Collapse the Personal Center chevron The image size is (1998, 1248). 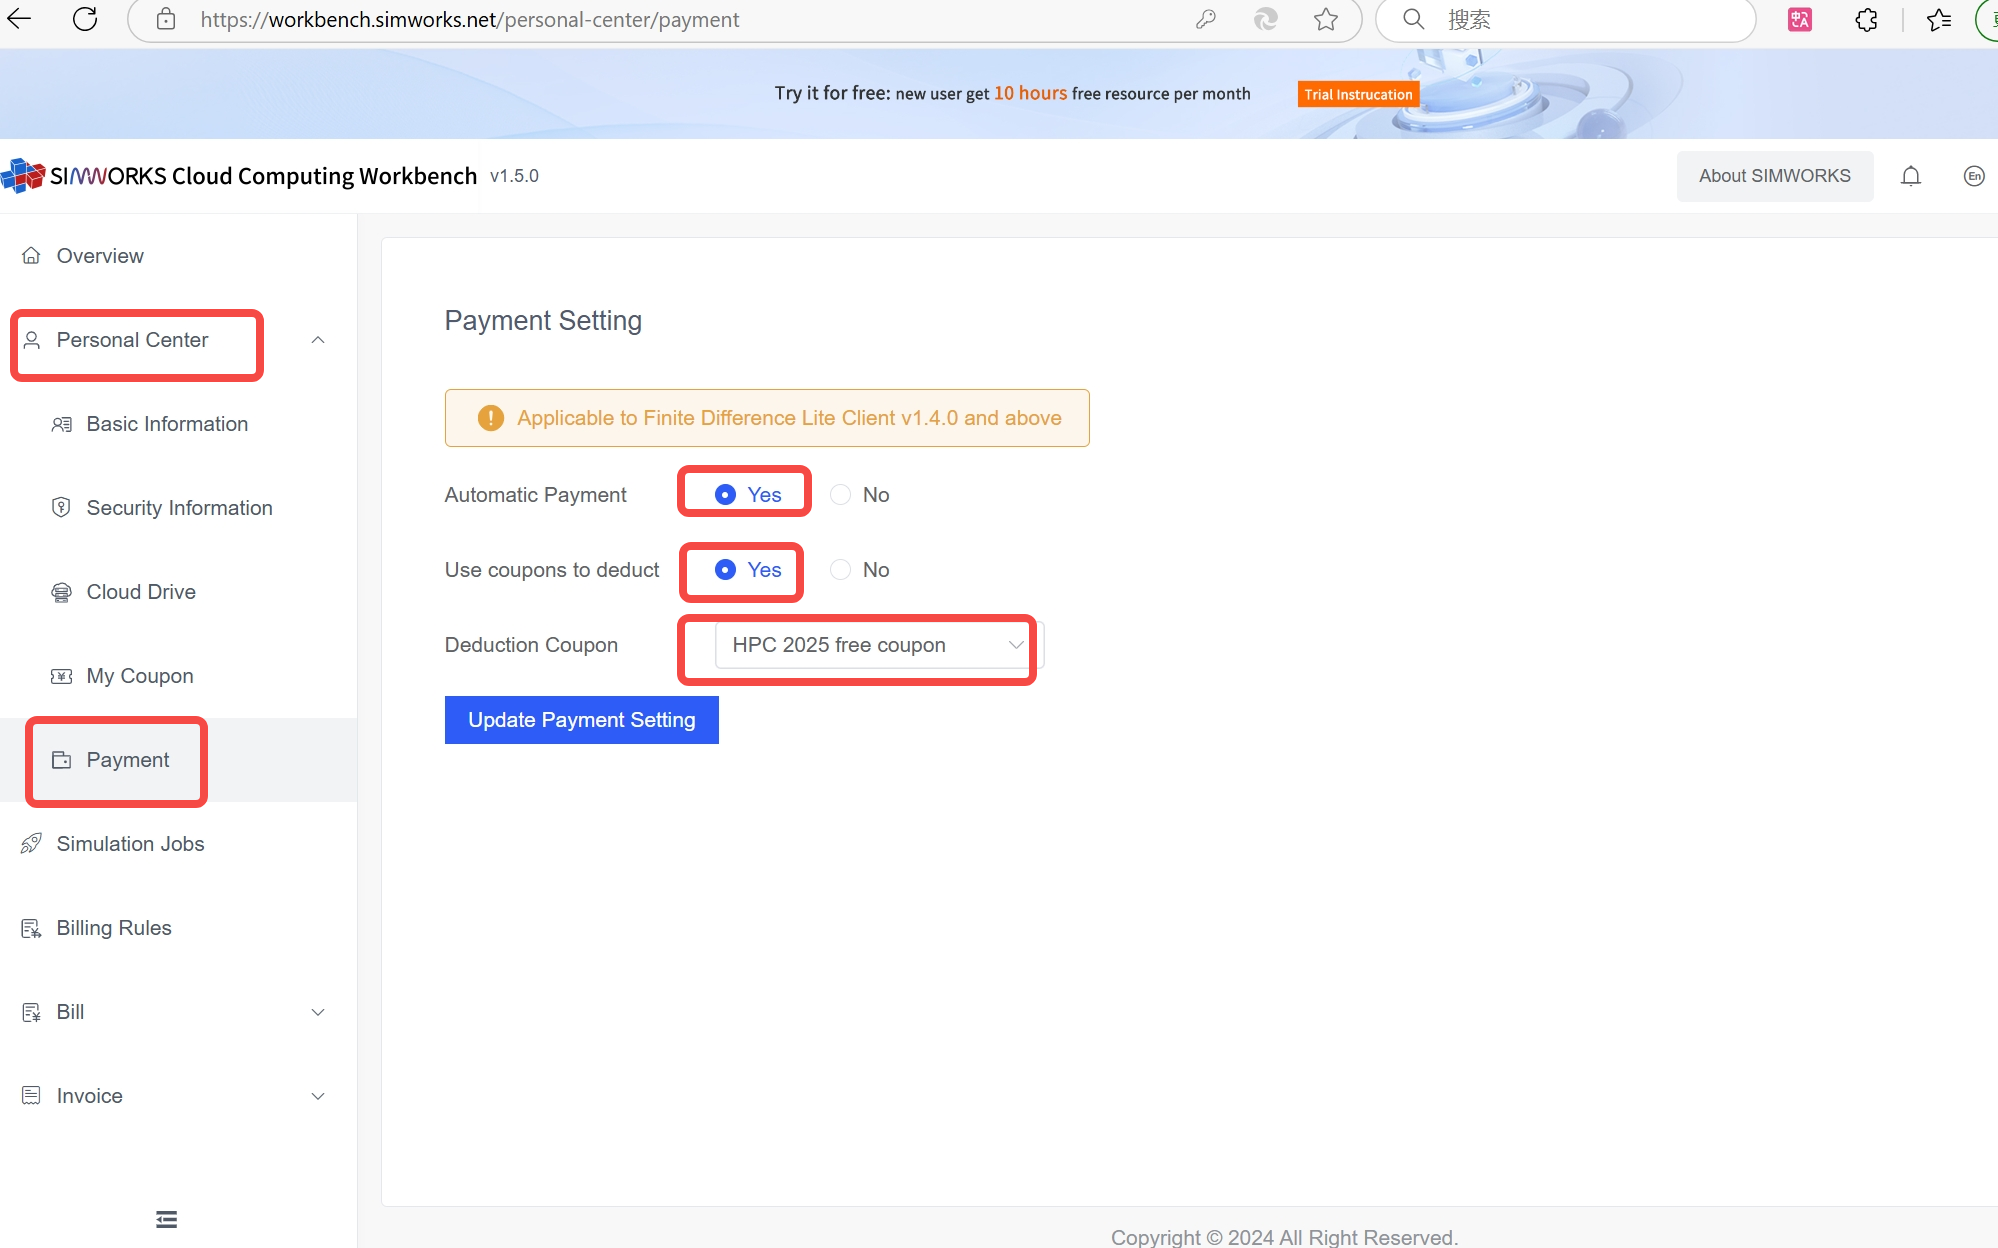(318, 340)
